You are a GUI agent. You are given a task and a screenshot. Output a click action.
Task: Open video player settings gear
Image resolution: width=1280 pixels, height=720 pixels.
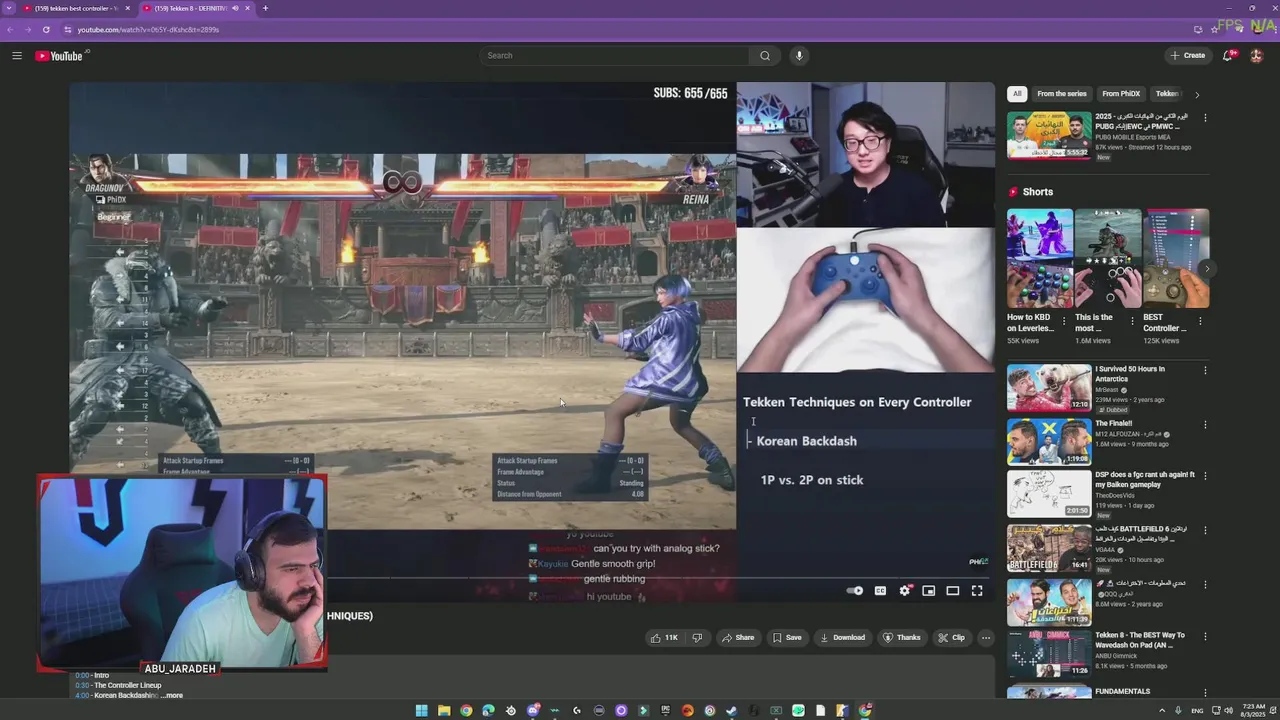pyautogui.click(x=905, y=591)
